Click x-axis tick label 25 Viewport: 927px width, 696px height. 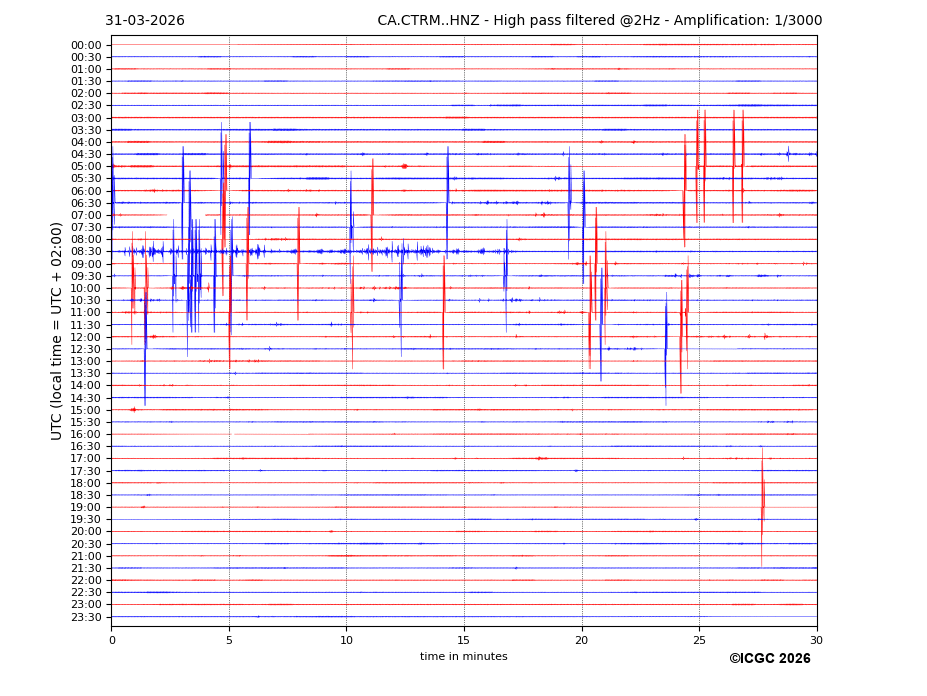coord(699,640)
